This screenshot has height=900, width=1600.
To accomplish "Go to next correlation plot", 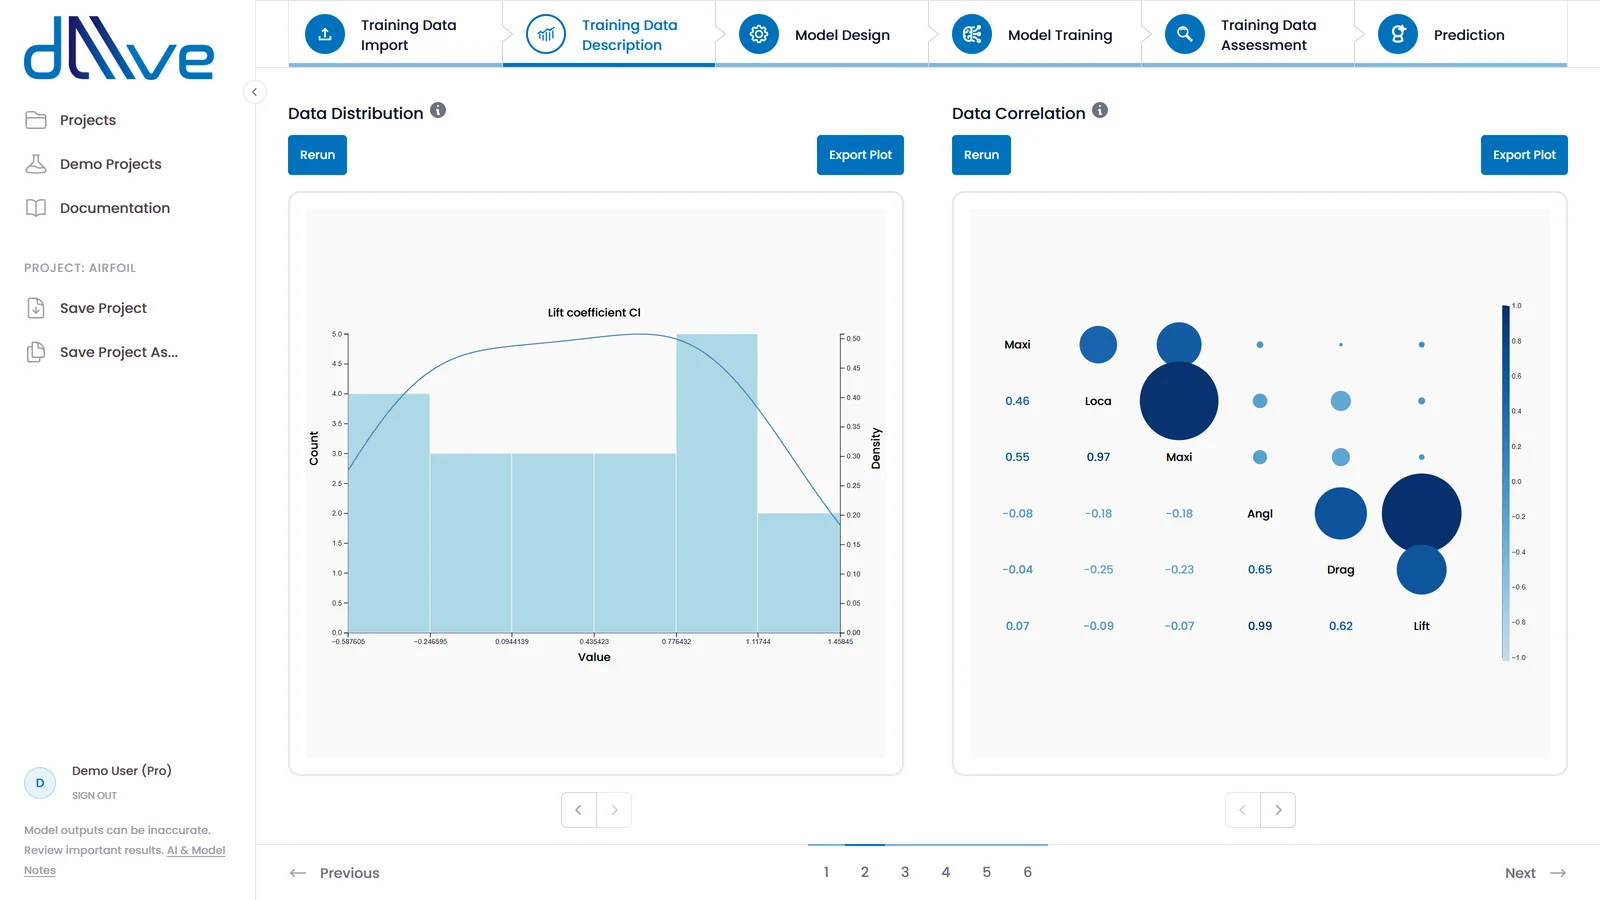I will point(1278,810).
